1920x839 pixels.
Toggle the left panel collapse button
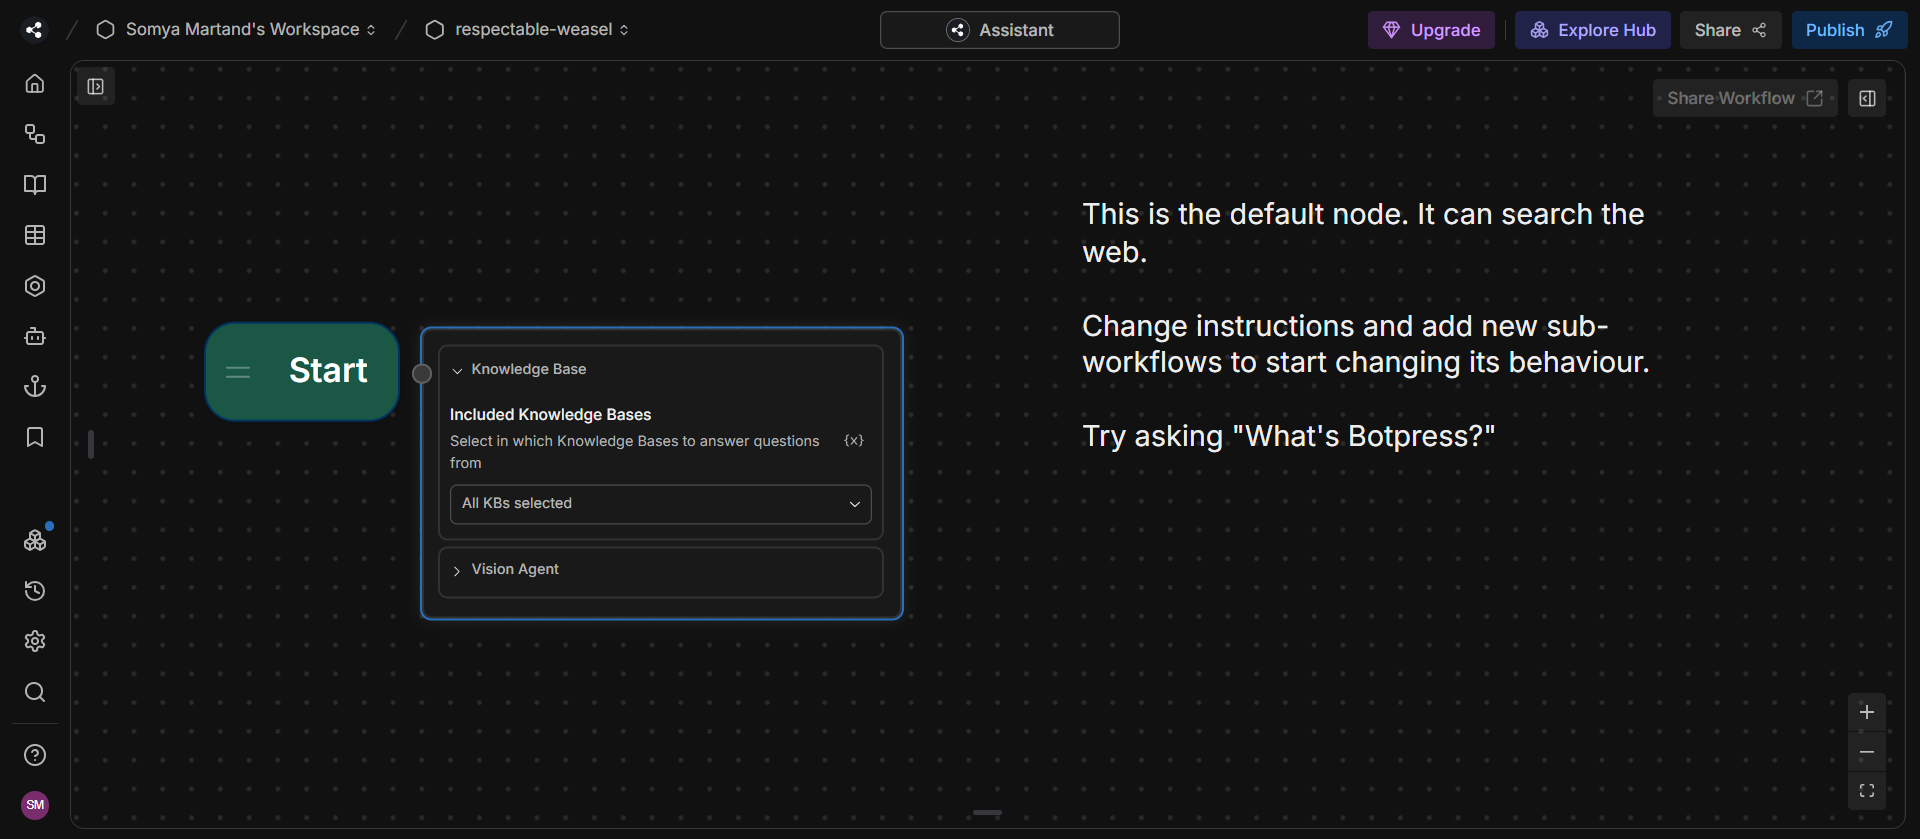(96, 87)
